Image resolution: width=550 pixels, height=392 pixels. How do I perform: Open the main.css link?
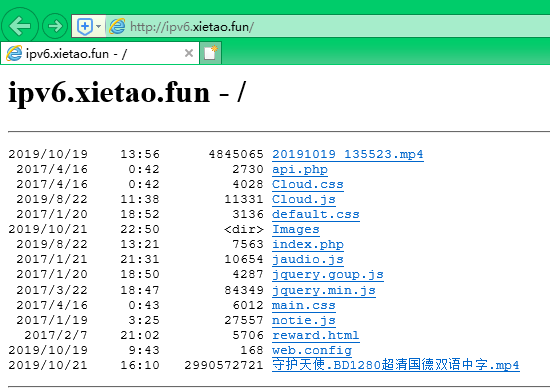pyautogui.click(x=304, y=306)
